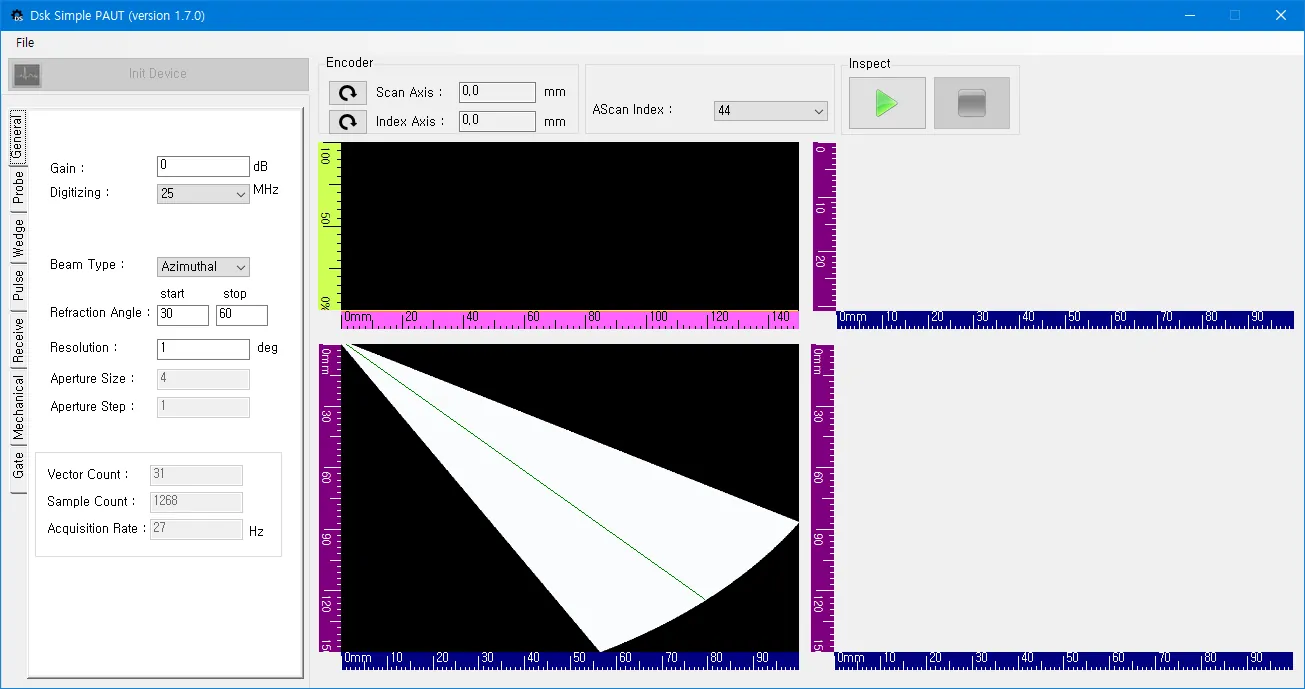Click the pink A-scan horizontal ruler
Image resolution: width=1305 pixels, height=689 pixels.
[570, 319]
